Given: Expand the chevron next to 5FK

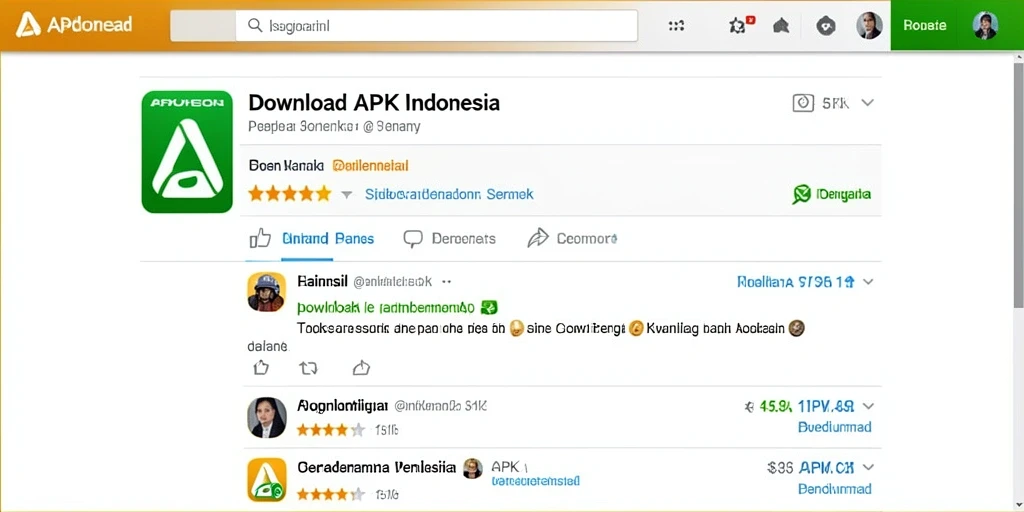Looking at the screenshot, I should [x=867, y=103].
